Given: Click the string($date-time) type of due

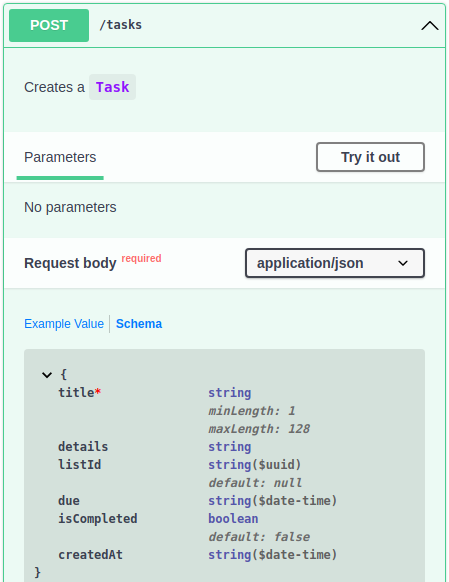Looking at the screenshot, I should tap(273, 501).
